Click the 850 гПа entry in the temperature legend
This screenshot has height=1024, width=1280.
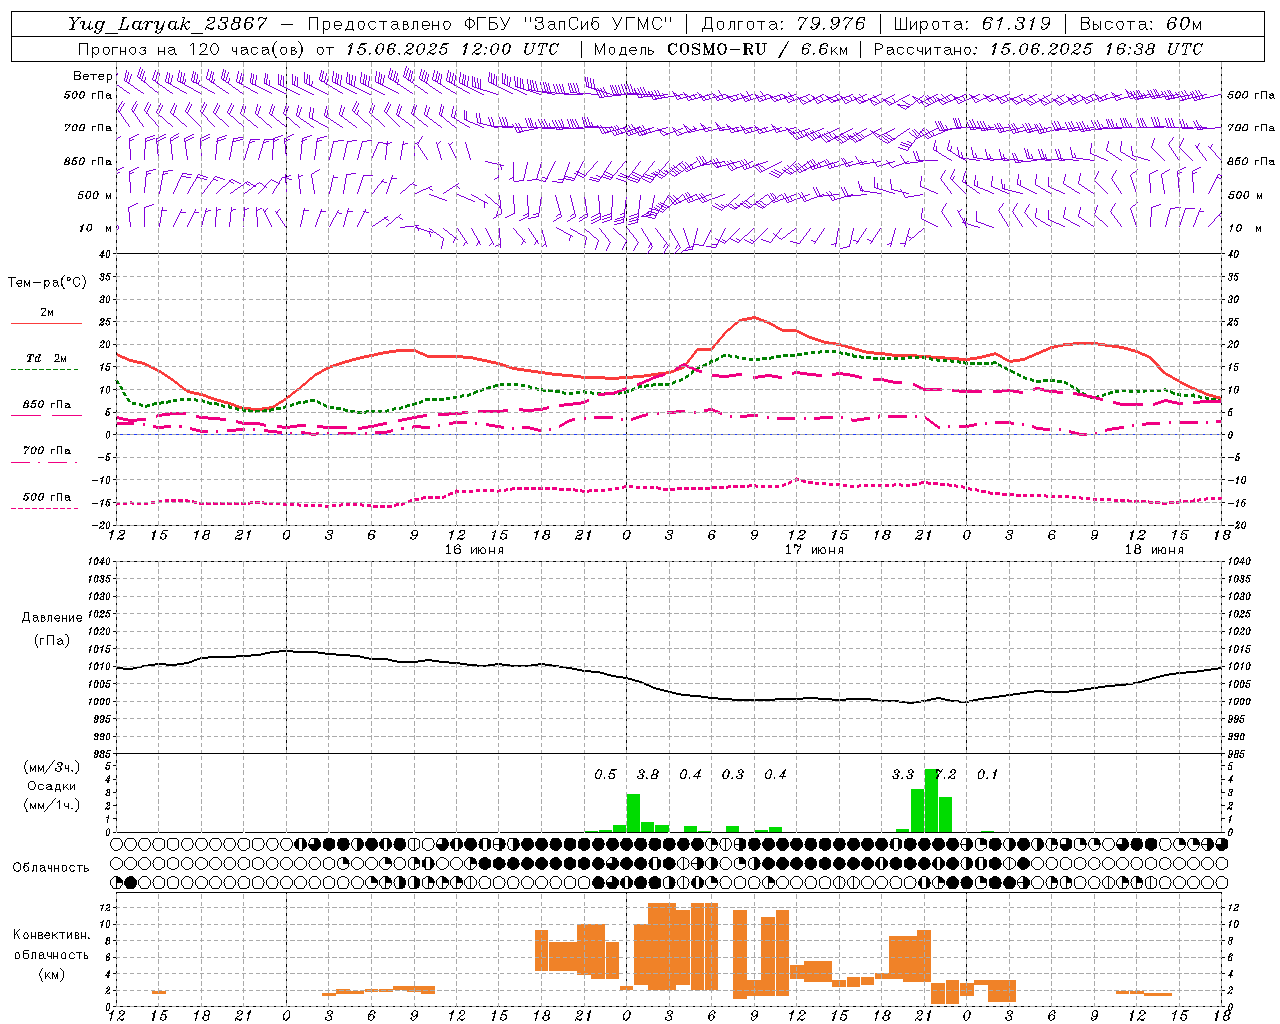47,405
